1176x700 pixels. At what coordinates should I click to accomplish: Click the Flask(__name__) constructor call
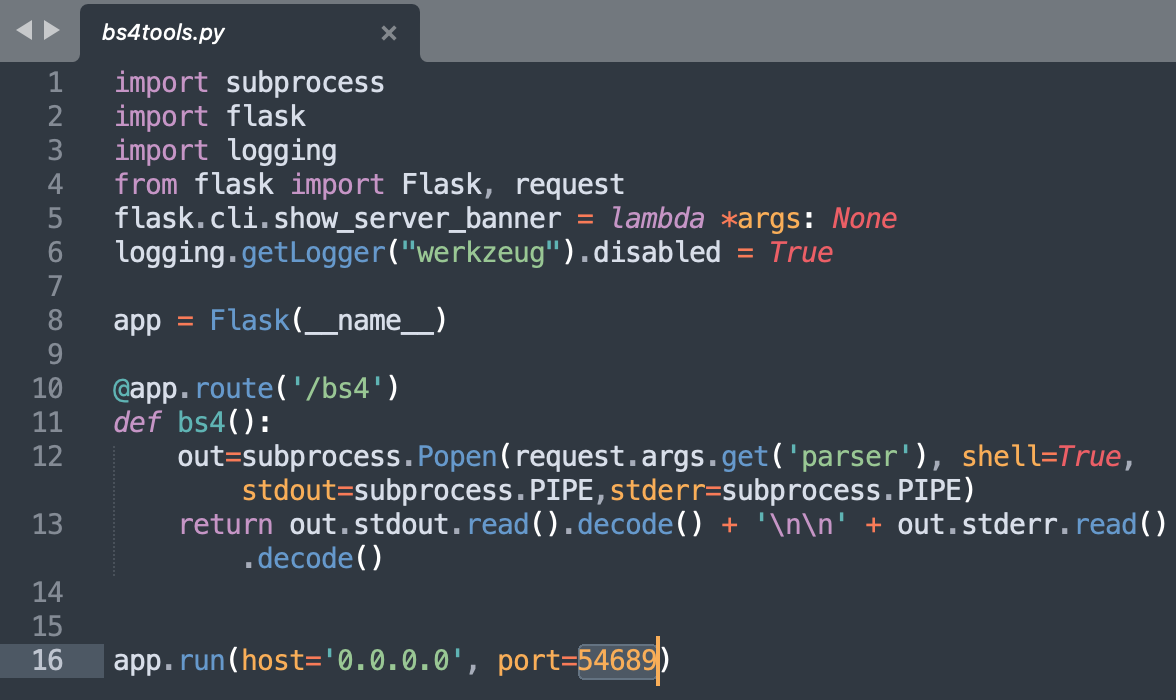tap(327, 320)
